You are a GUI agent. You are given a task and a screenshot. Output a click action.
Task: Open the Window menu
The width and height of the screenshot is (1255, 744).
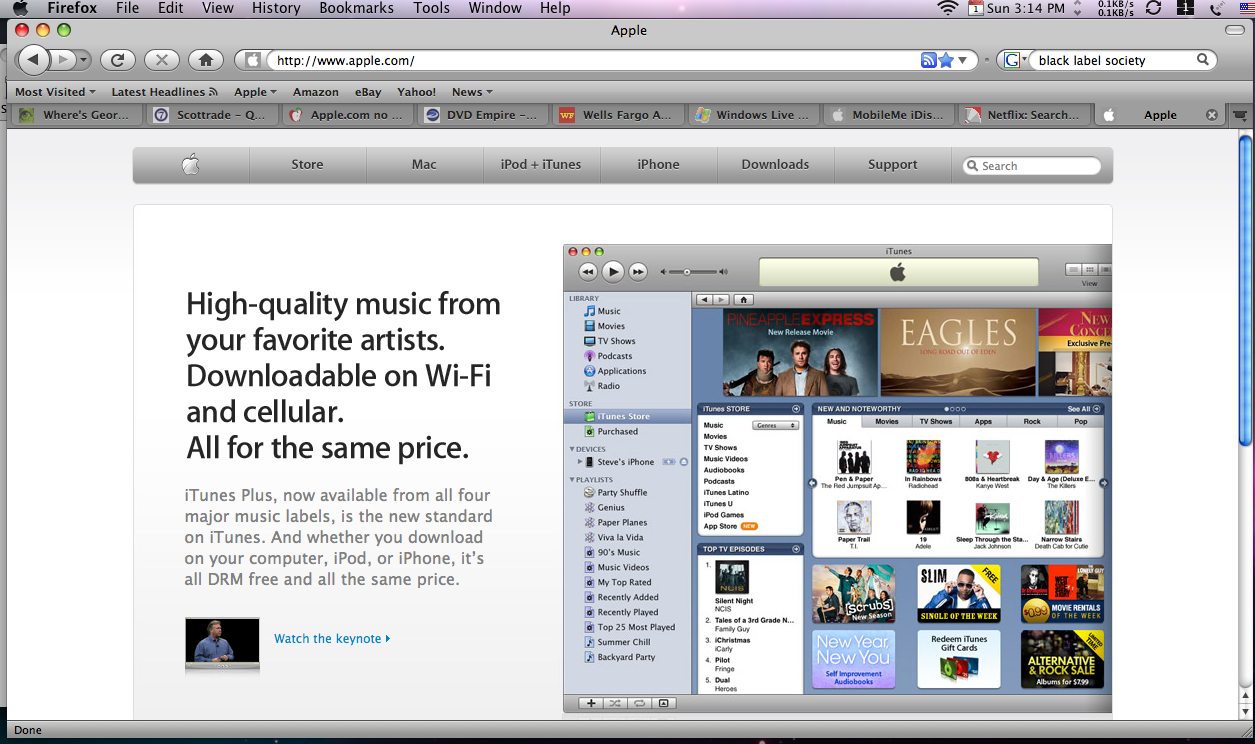(x=495, y=8)
